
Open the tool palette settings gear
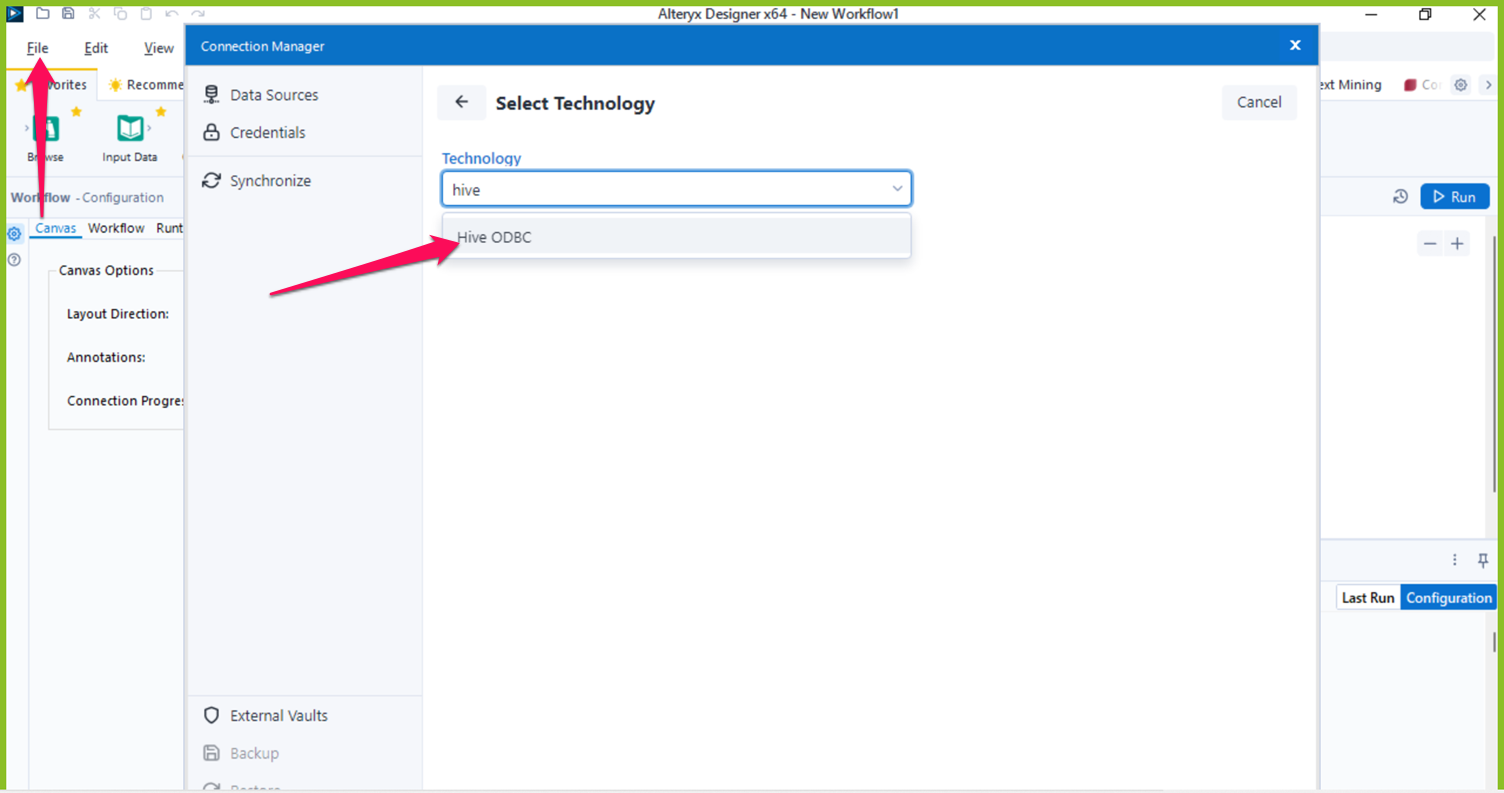coord(1460,85)
